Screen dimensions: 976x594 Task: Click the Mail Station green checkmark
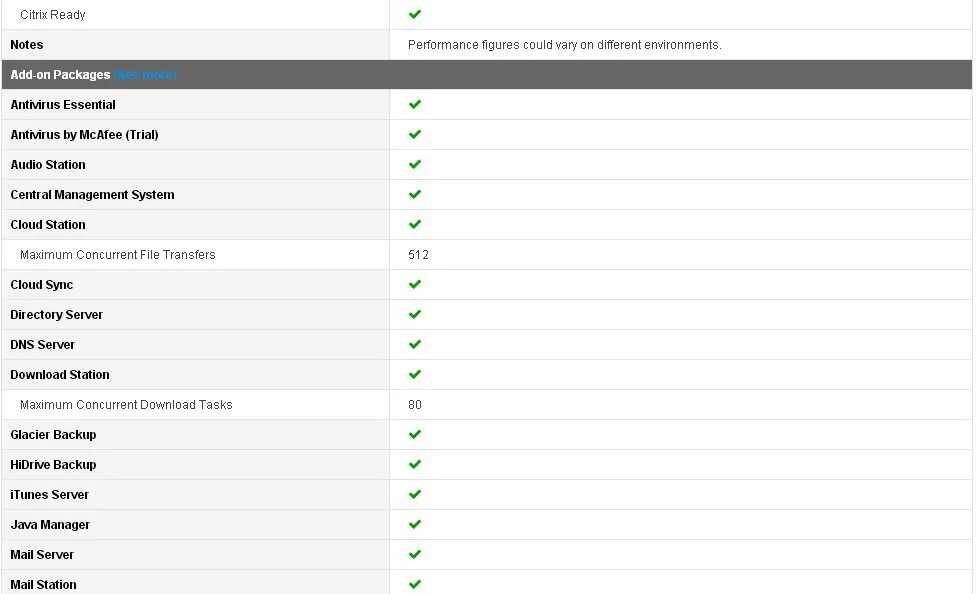pyautogui.click(x=415, y=584)
